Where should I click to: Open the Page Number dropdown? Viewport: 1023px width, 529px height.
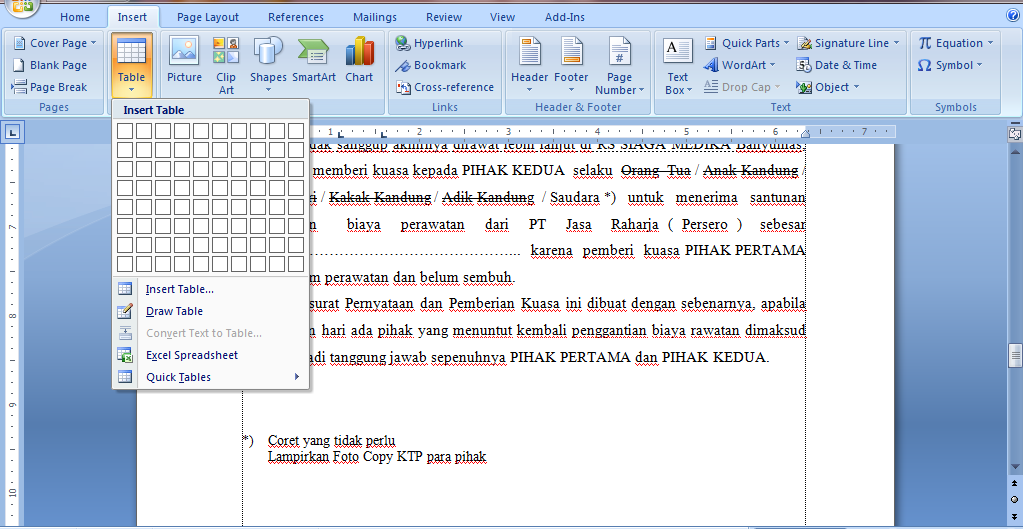pyautogui.click(x=619, y=65)
